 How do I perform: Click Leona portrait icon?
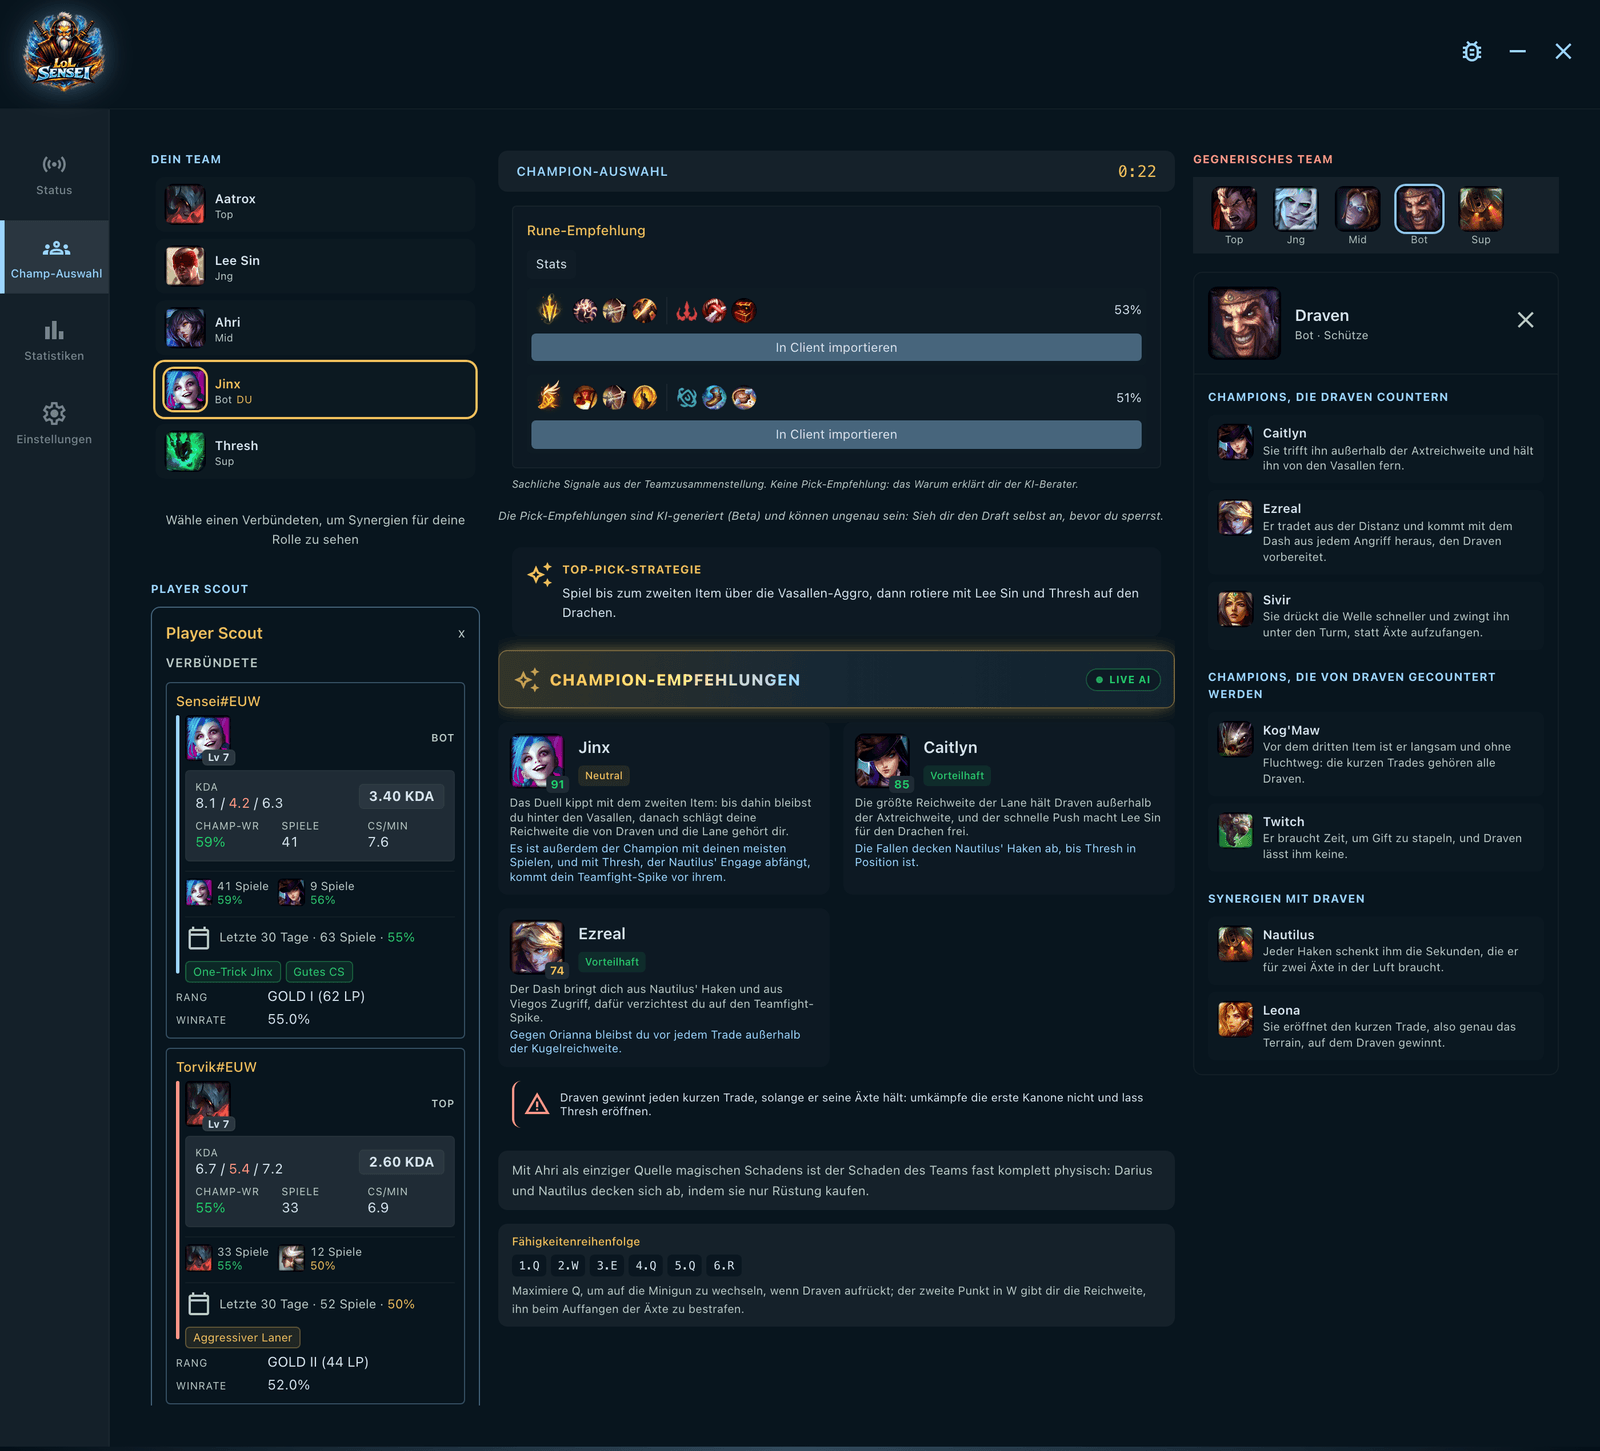click(x=1235, y=1019)
